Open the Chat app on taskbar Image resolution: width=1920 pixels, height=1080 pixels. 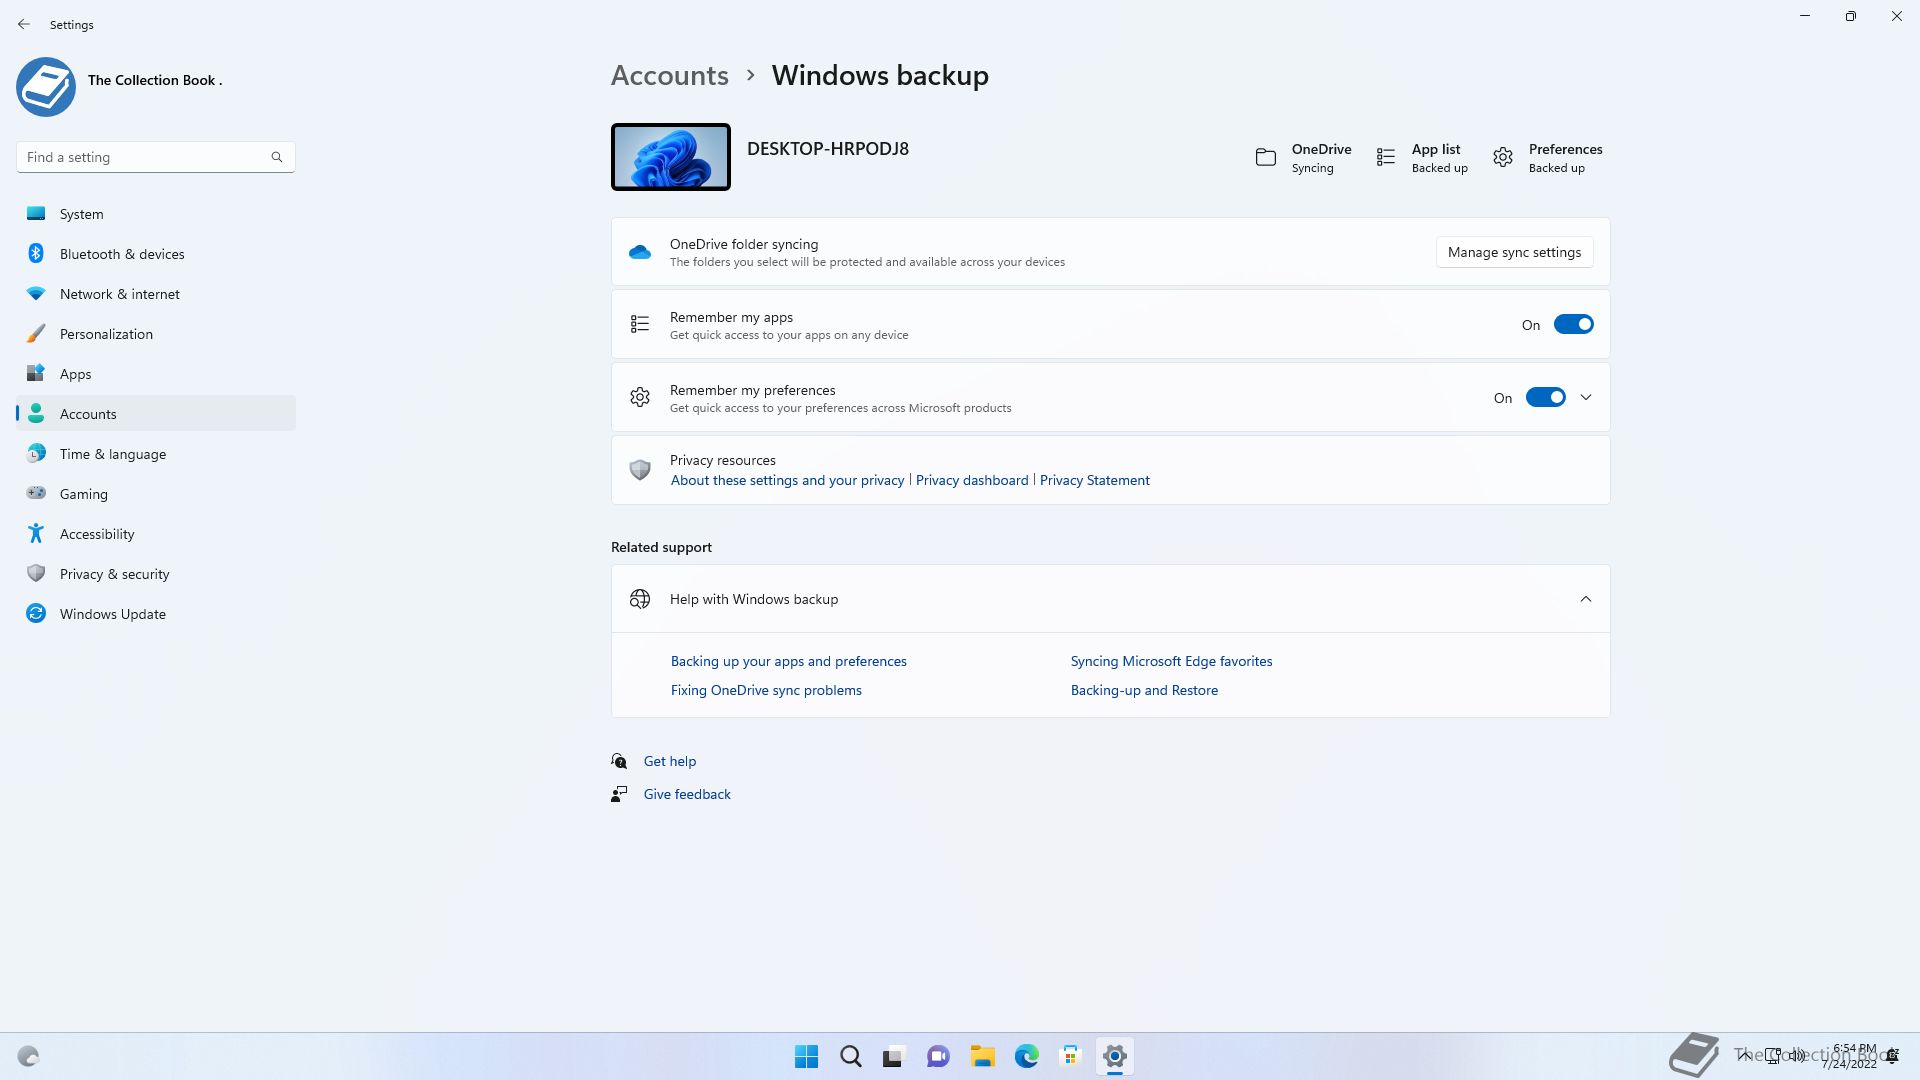click(938, 1056)
